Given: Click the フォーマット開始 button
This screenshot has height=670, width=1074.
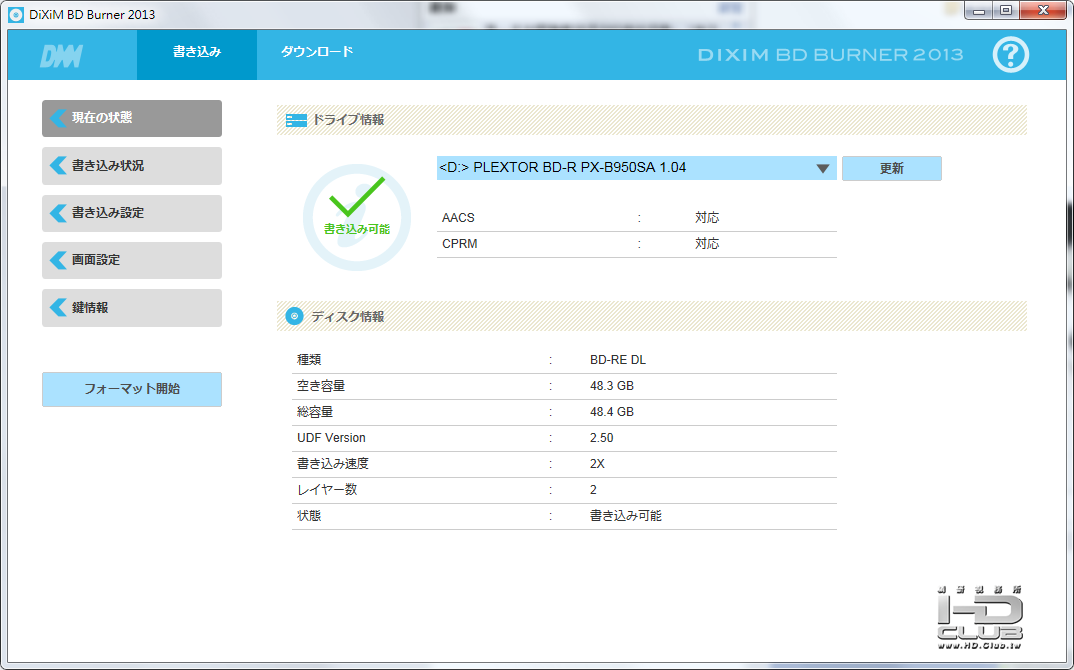Looking at the screenshot, I should pyautogui.click(x=132, y=389).
